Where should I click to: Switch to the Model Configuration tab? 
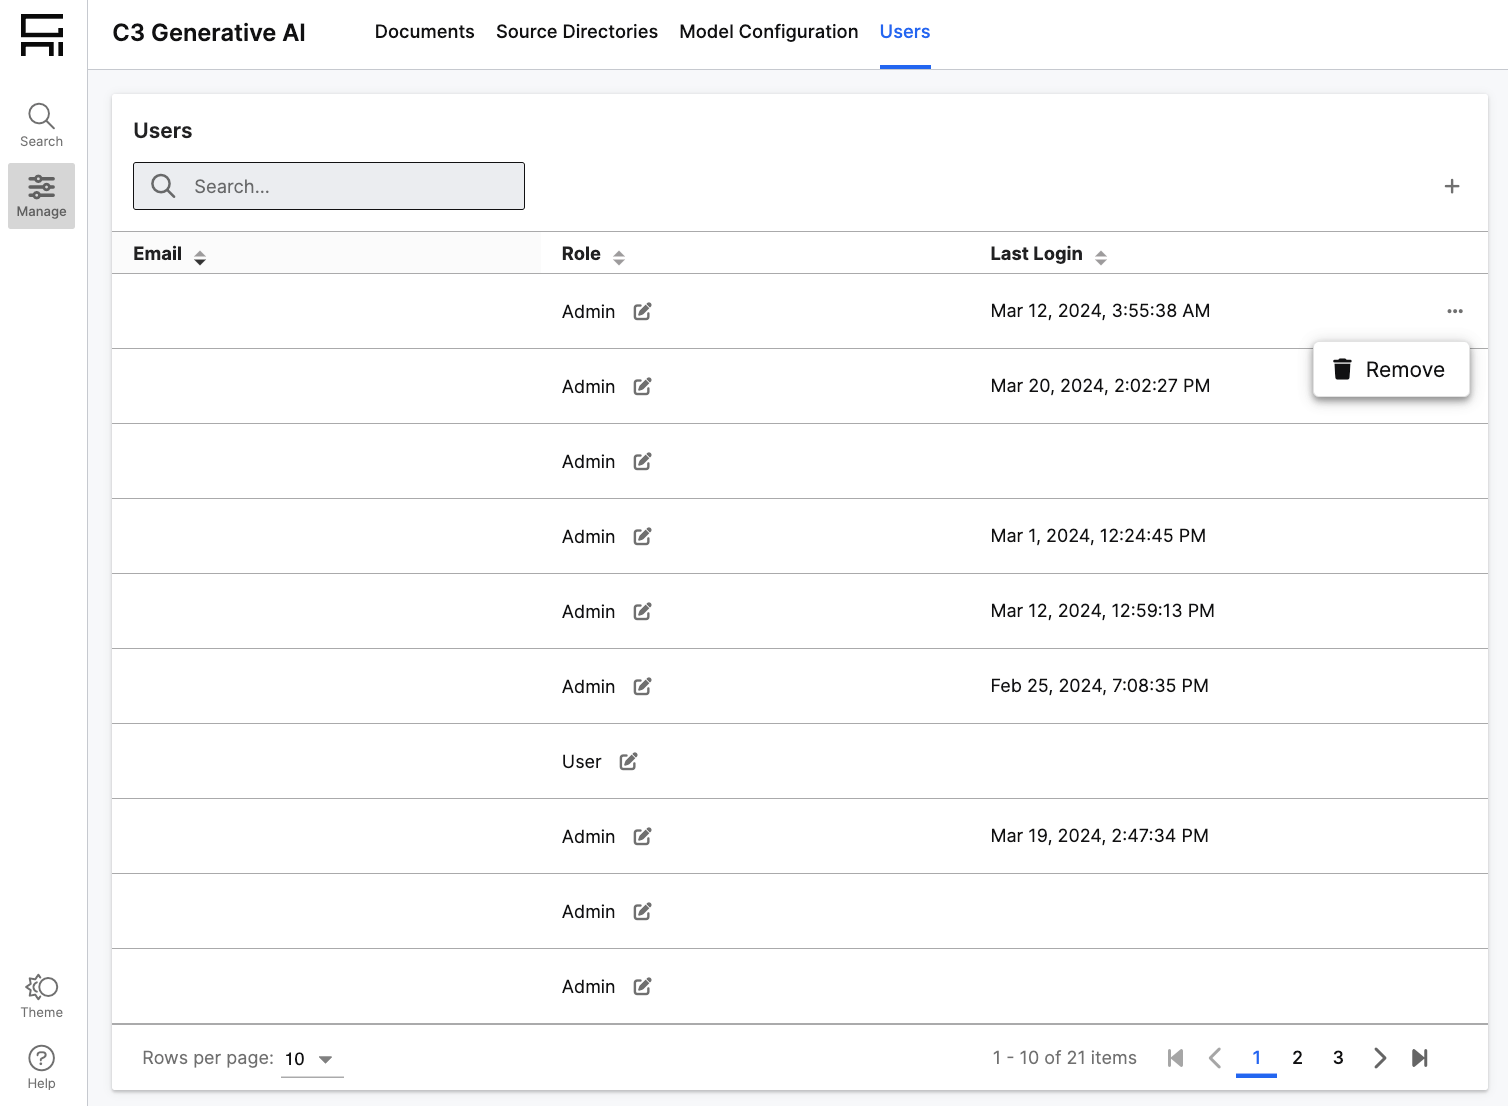click(x=768, y=32)
